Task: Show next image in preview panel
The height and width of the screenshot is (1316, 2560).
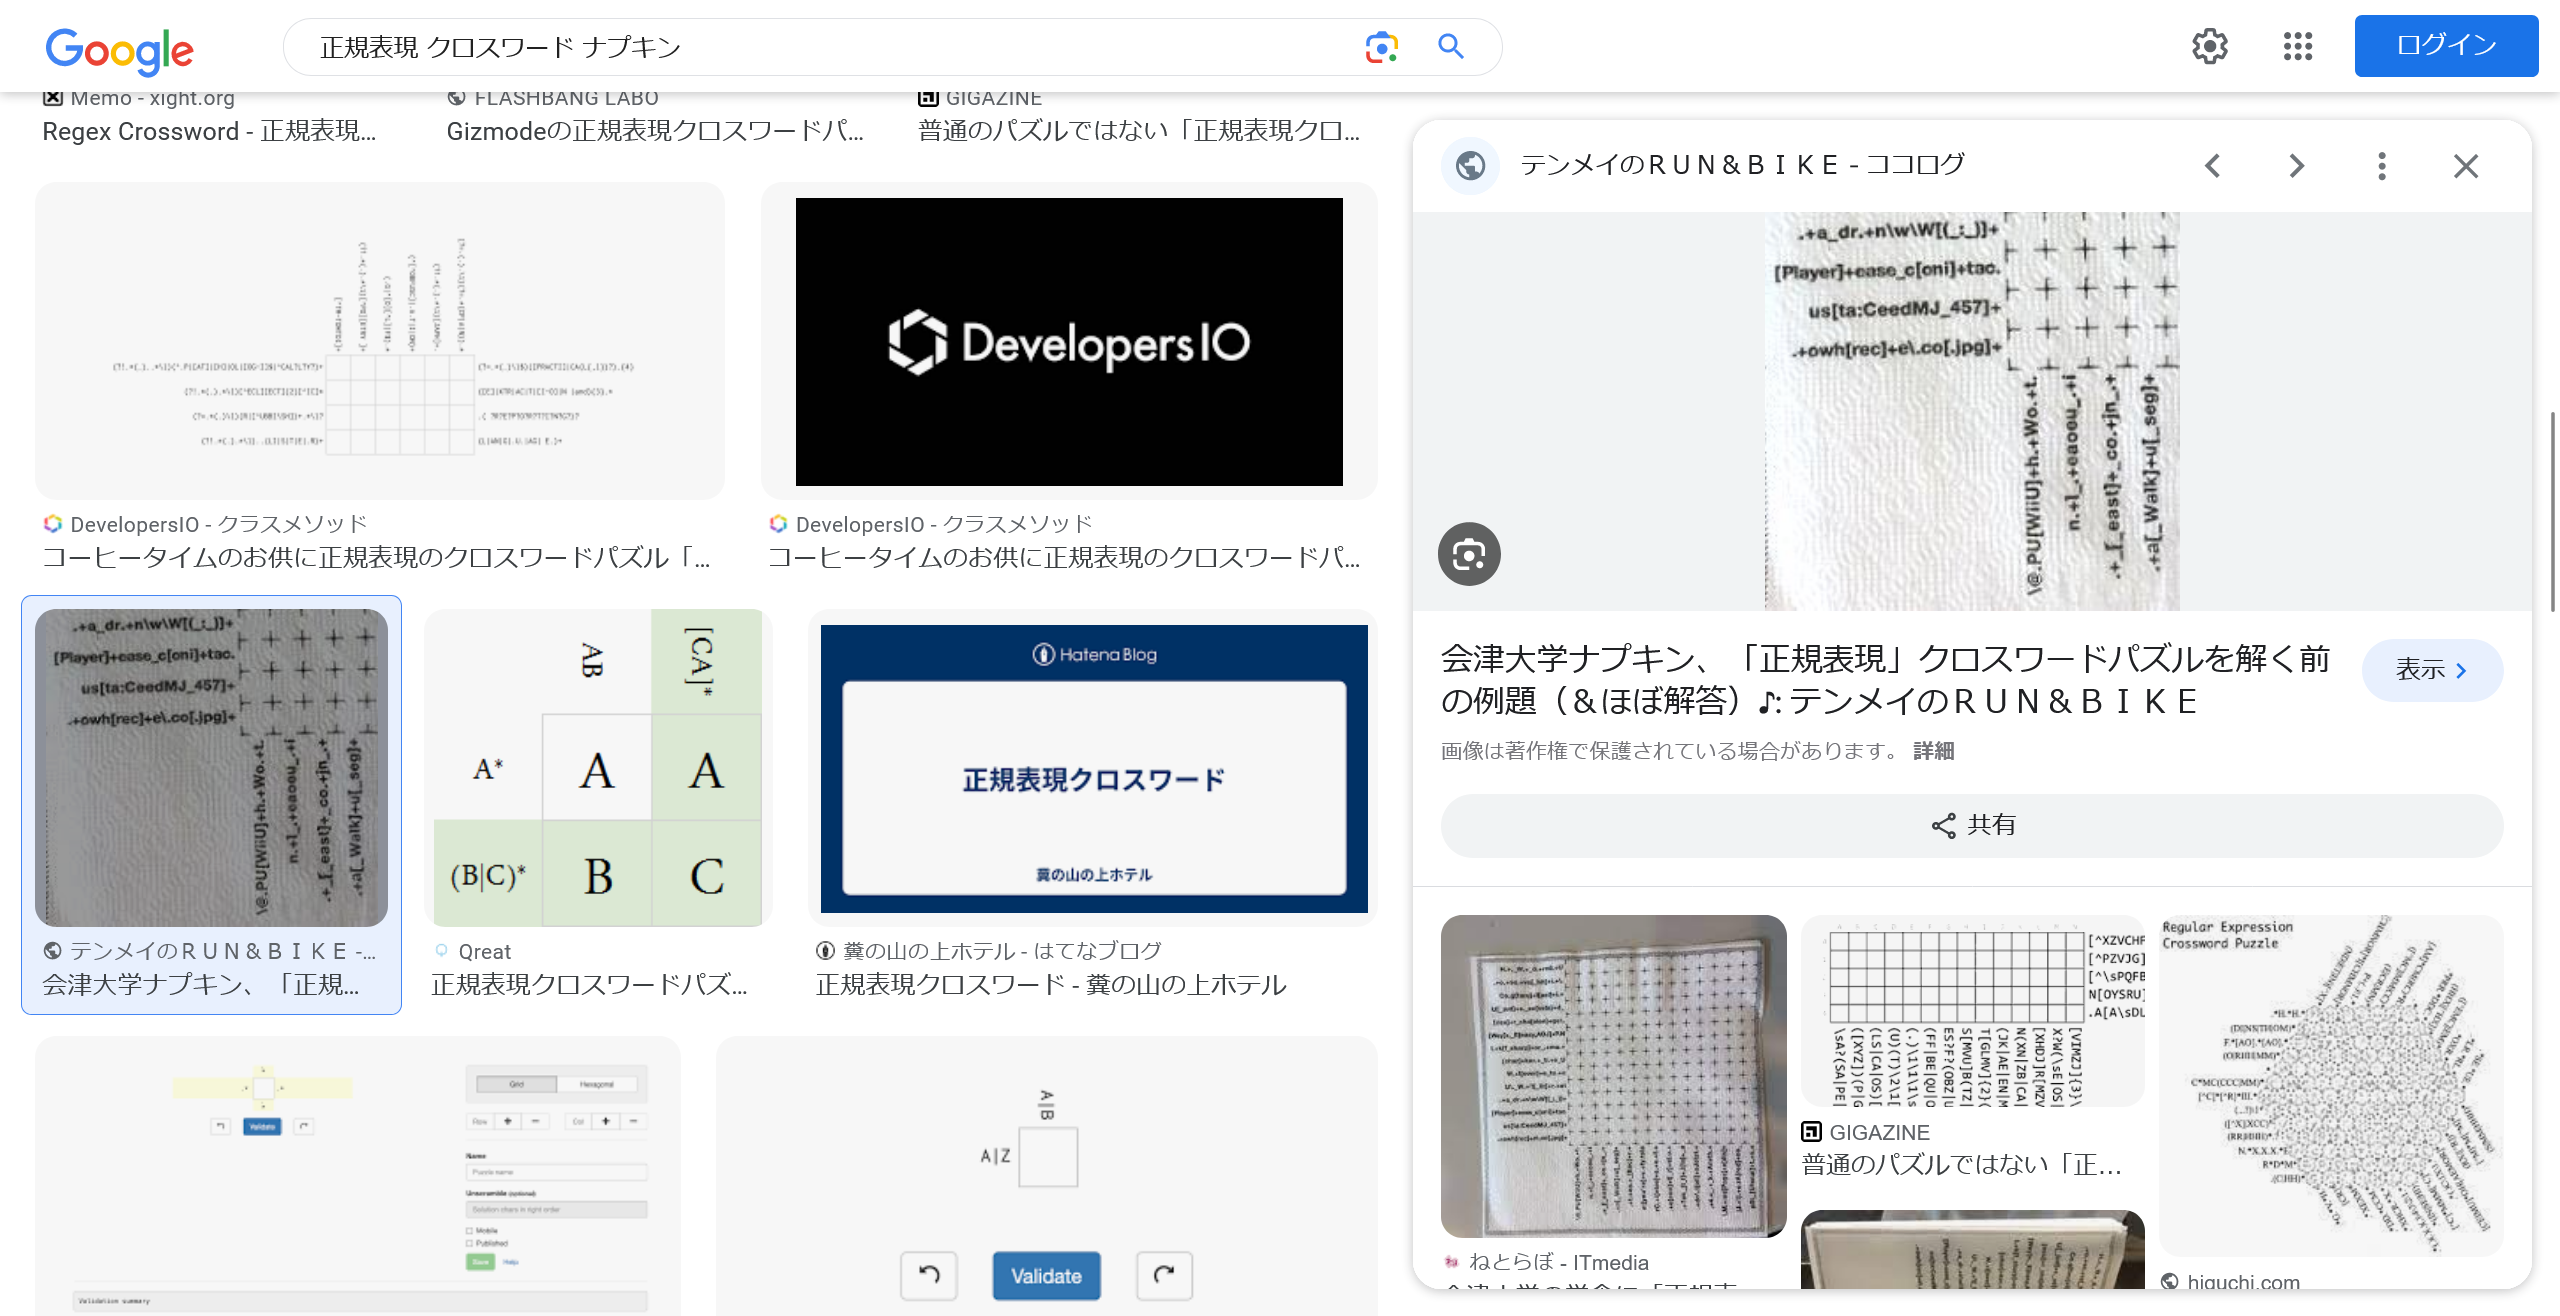Action: [2297, 166]
